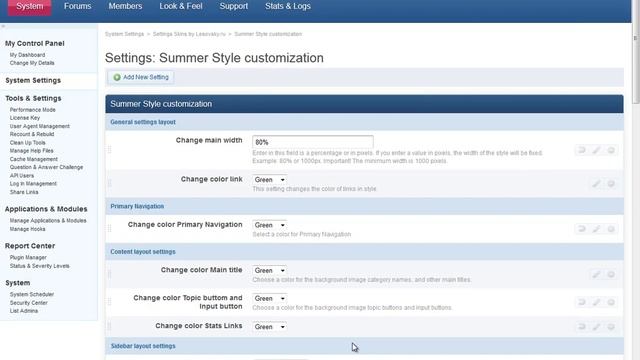
Task: Open Change My Details link
Action: 32,63
